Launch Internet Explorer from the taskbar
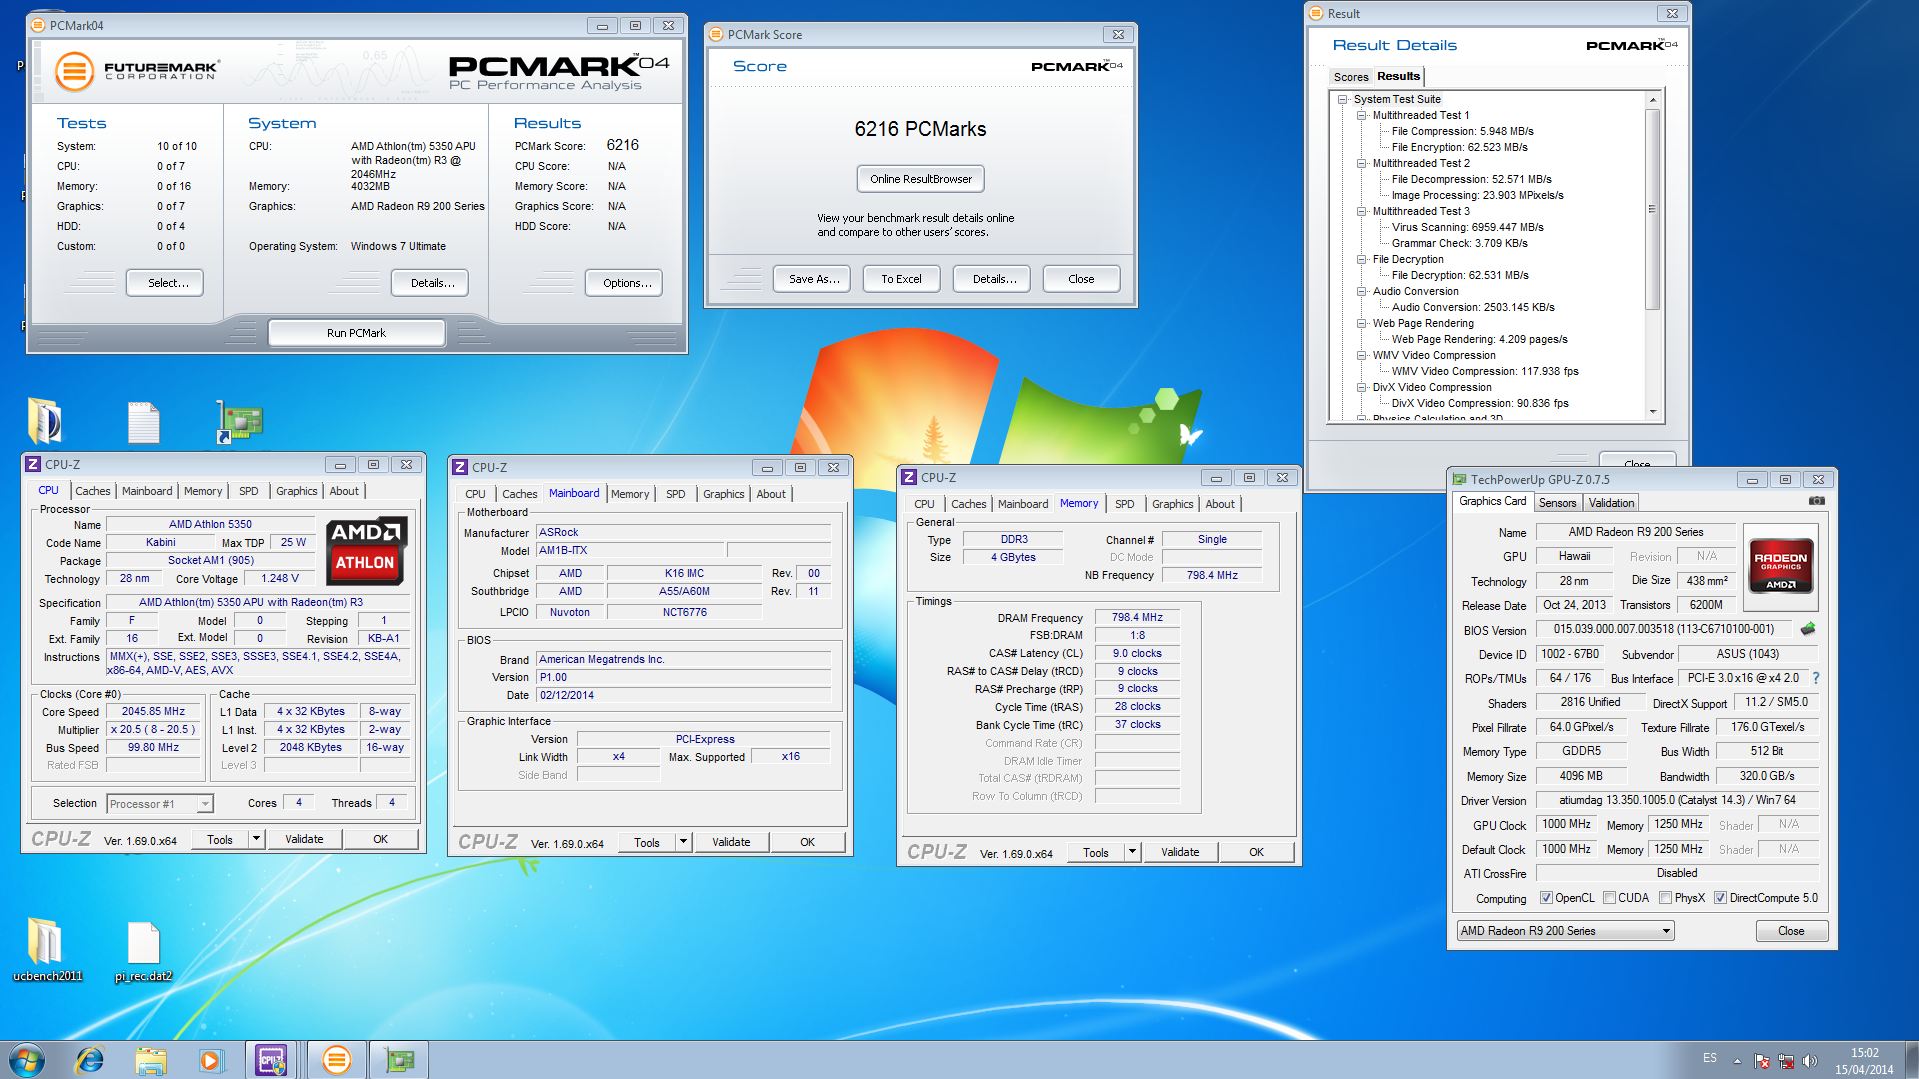Screen dimensions: 1919x1079 click(x=90, y=1060)
